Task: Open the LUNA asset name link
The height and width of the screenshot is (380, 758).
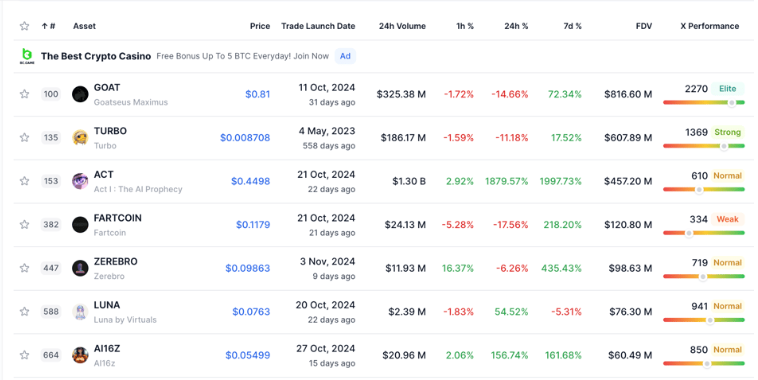Action: click(107, 305)
